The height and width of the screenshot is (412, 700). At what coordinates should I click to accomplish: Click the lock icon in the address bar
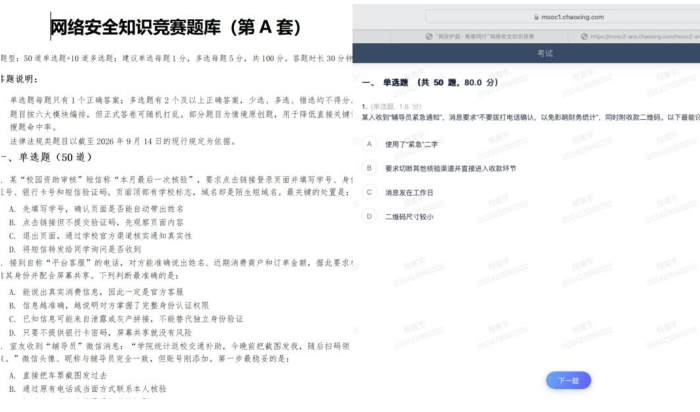(536, 17)
